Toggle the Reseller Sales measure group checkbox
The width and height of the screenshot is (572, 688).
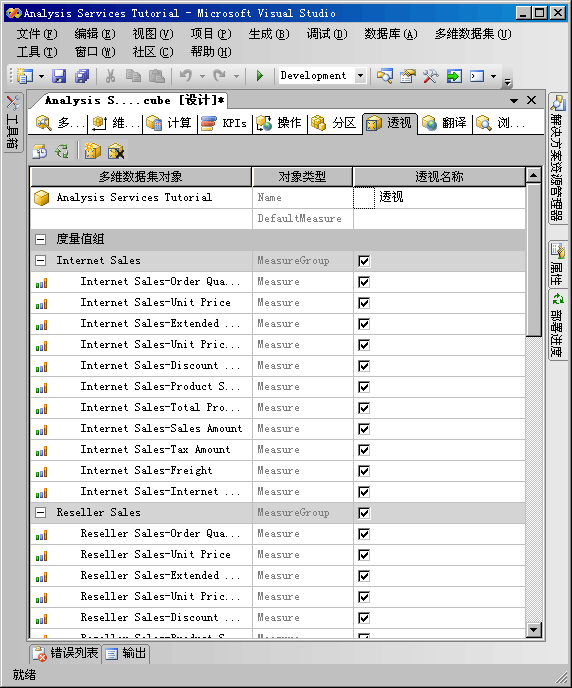coord(364,513)
